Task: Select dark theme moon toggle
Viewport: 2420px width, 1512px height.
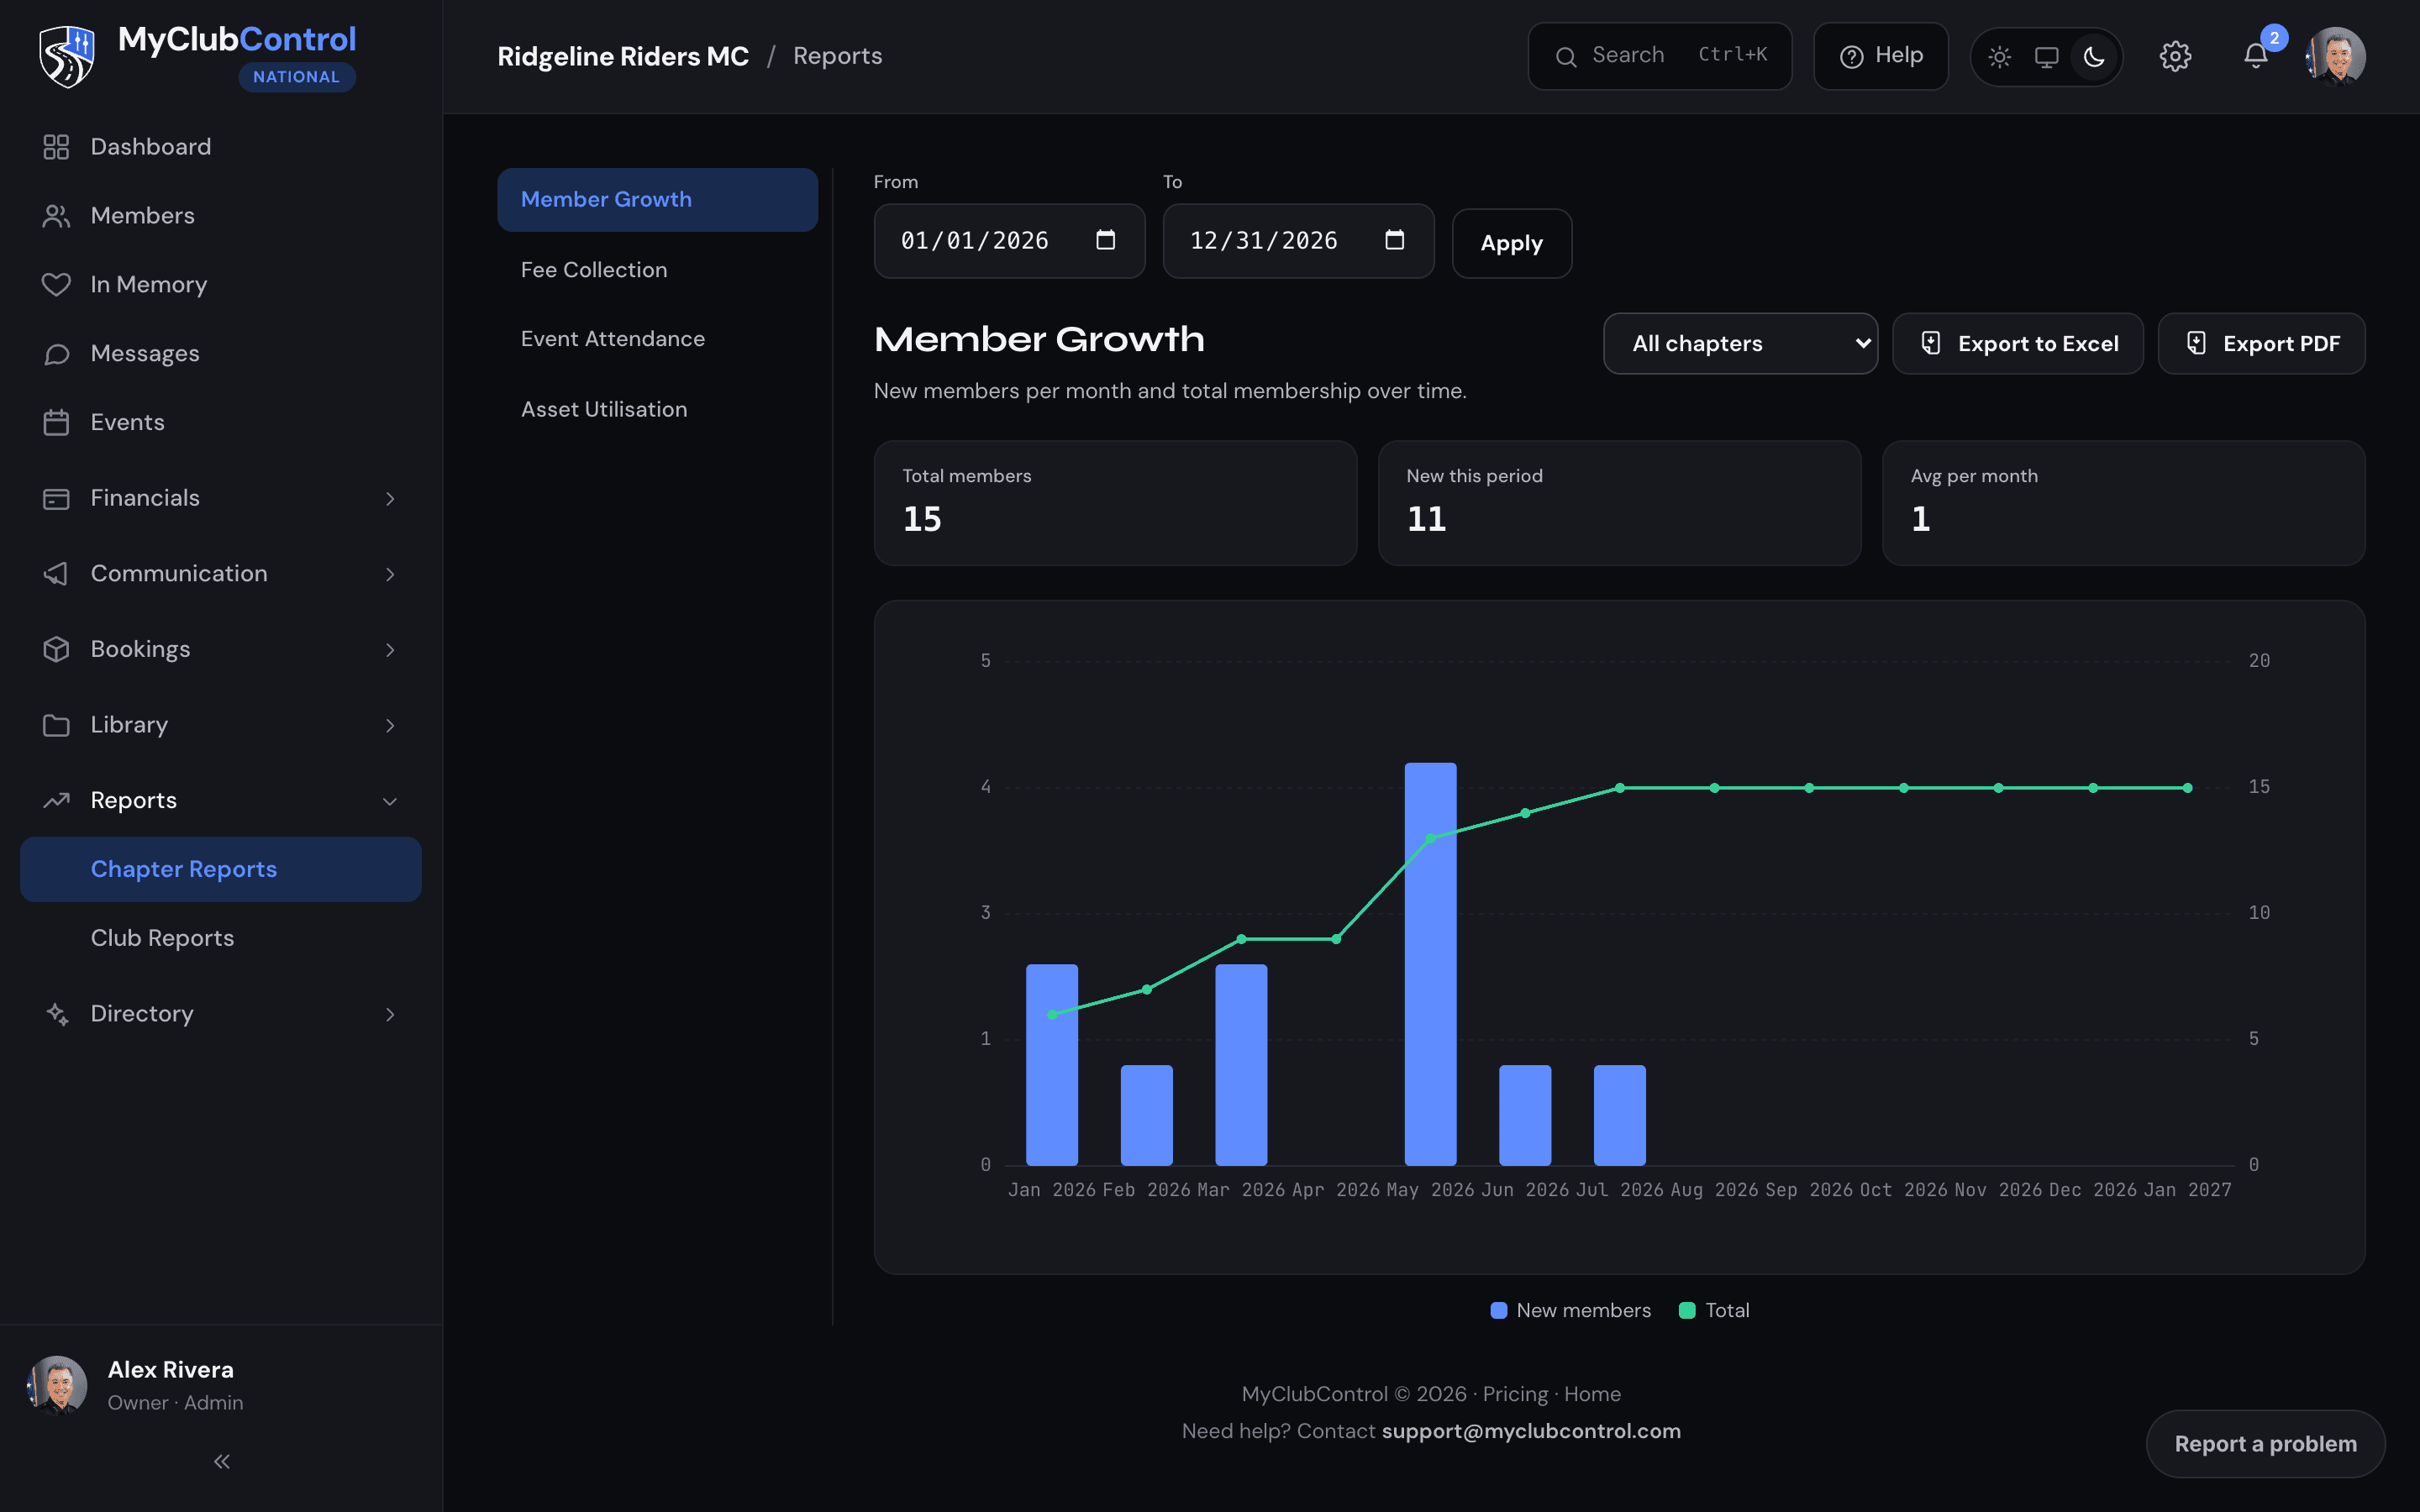Action: [2094, 57]
